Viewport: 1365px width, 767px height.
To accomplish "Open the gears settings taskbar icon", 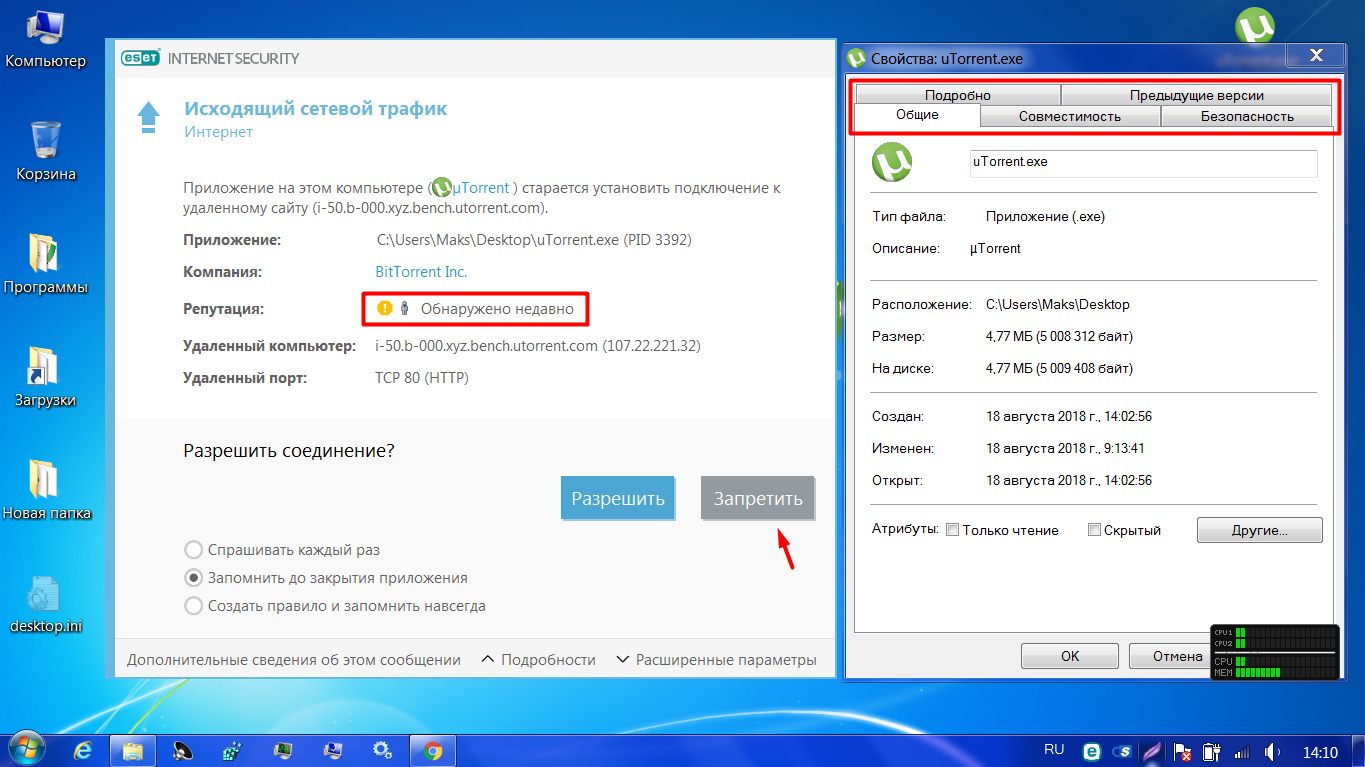I will tap(382, 750).
